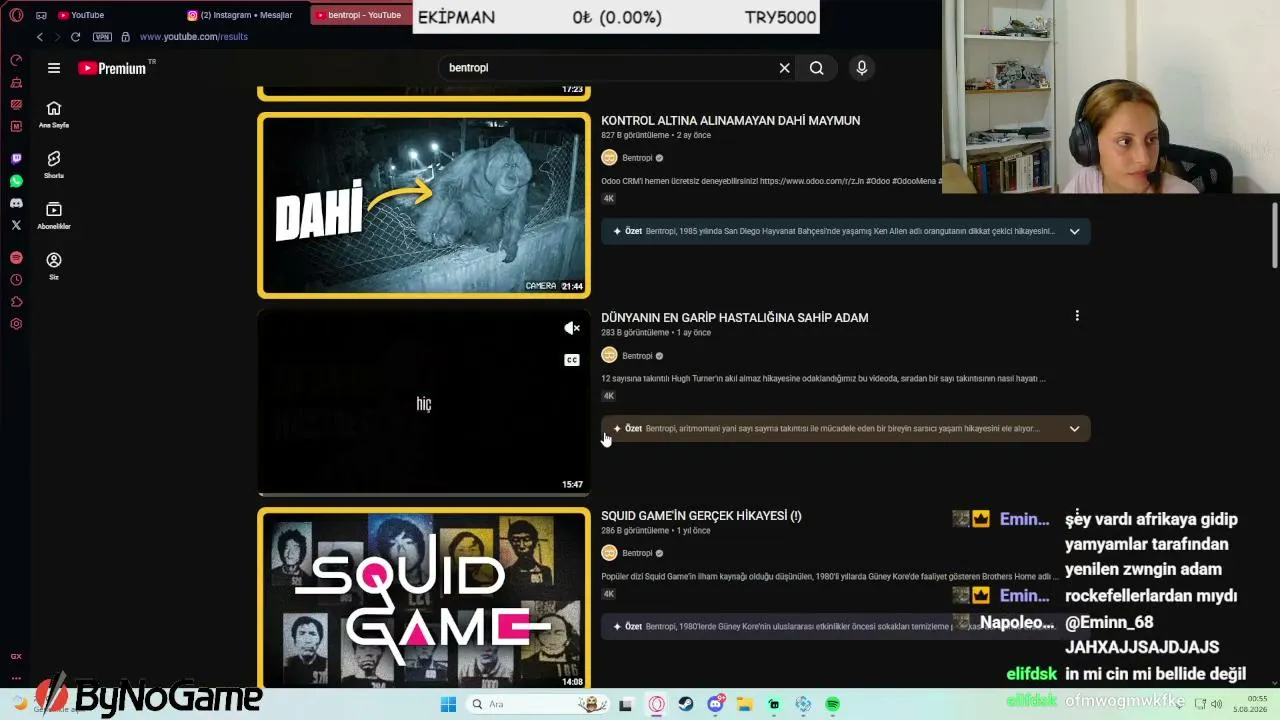
Task: Open Twitch in the Opera sidebar
Action: tap(16, 159)
